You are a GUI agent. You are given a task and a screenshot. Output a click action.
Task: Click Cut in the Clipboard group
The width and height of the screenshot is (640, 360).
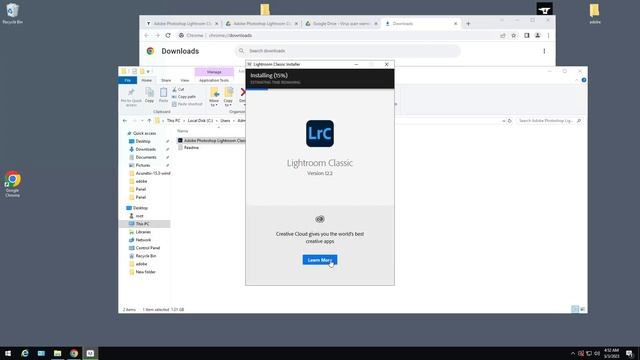[178, 89]
